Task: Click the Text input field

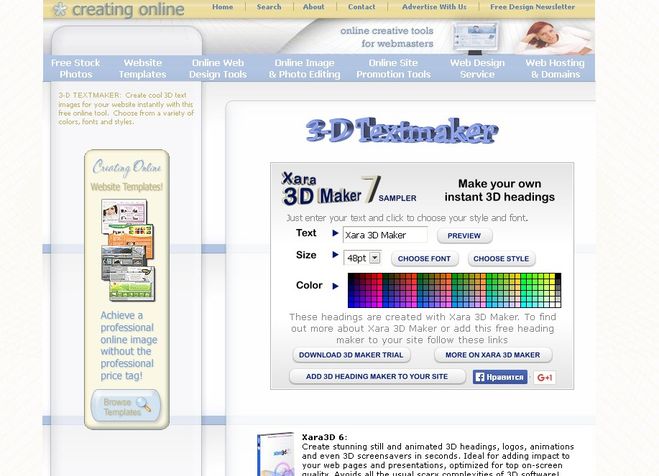Action: pos(385,235)
